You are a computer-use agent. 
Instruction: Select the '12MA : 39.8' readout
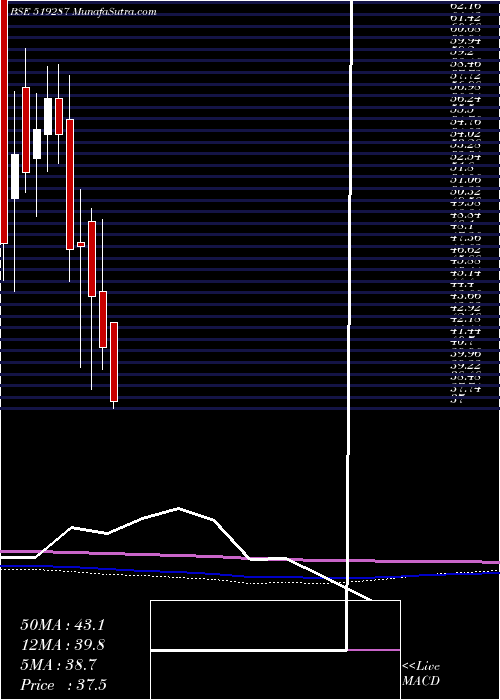point(62,645)
